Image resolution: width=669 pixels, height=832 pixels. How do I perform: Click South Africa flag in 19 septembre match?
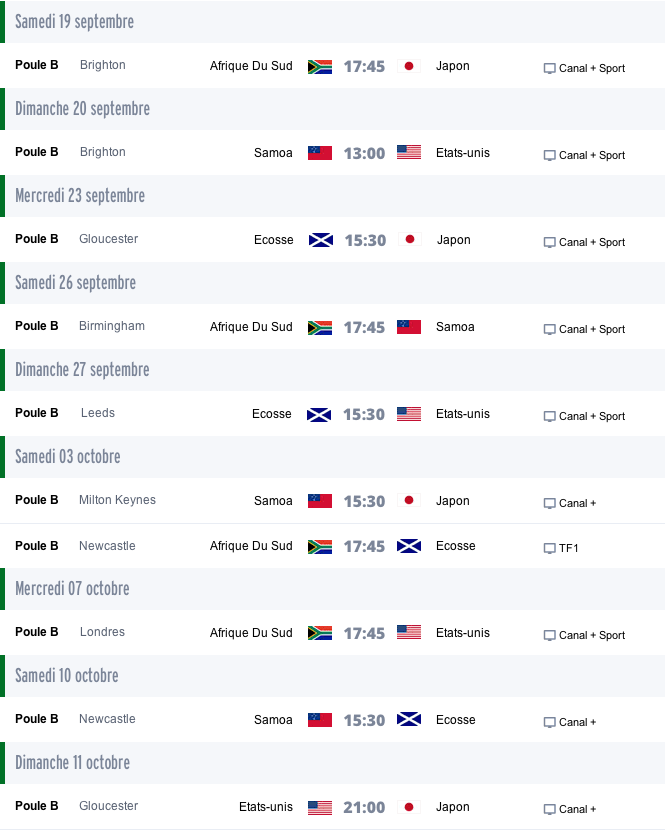coord(320,66)
